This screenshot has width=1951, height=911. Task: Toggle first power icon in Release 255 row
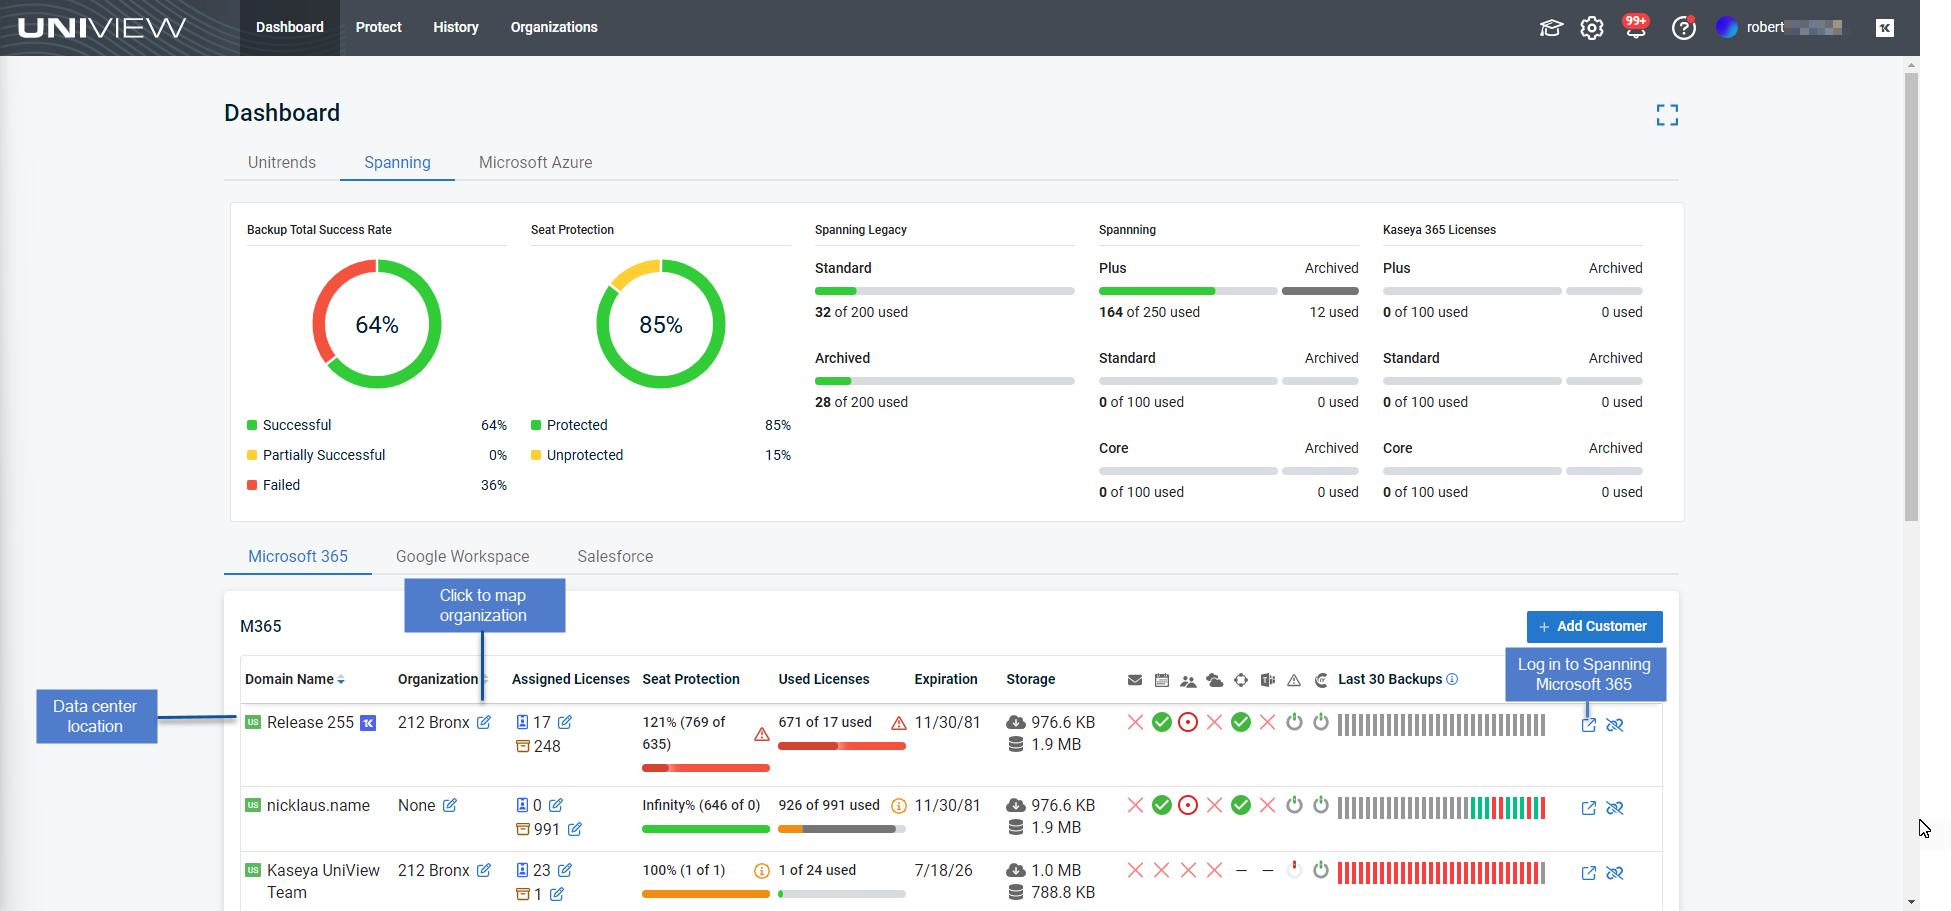(x=1294, y=721)
